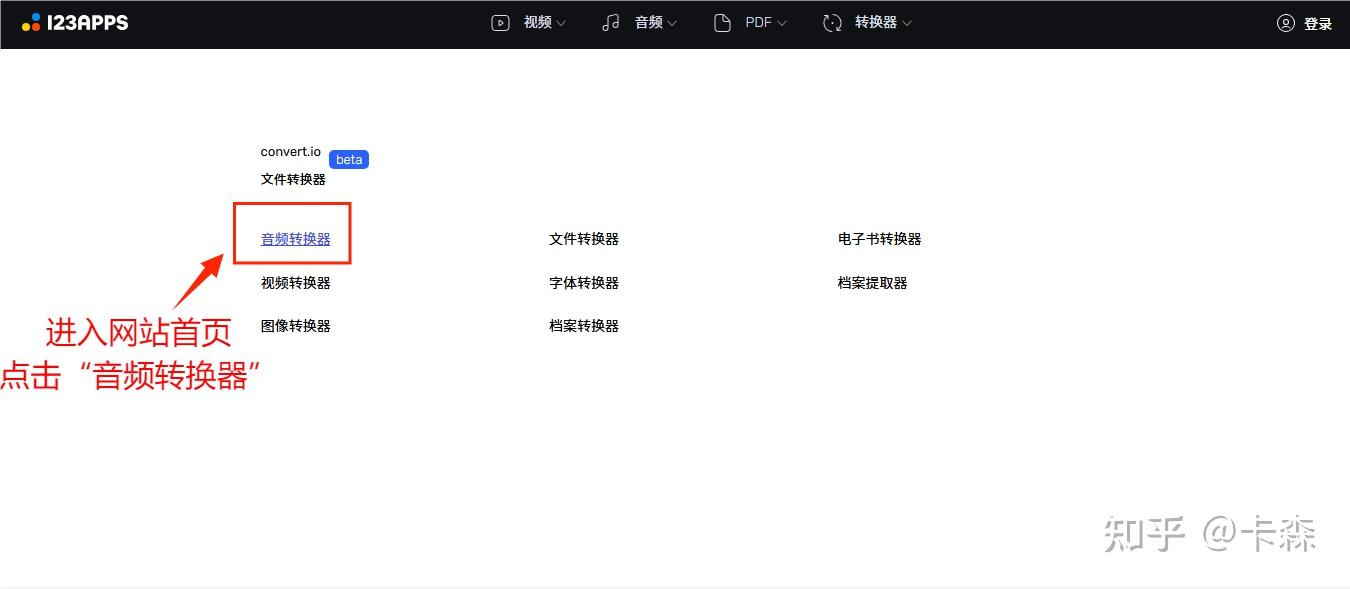Click the blue beta badge
This screenshot has width=1350, height=589.
(x=349, y=160)
